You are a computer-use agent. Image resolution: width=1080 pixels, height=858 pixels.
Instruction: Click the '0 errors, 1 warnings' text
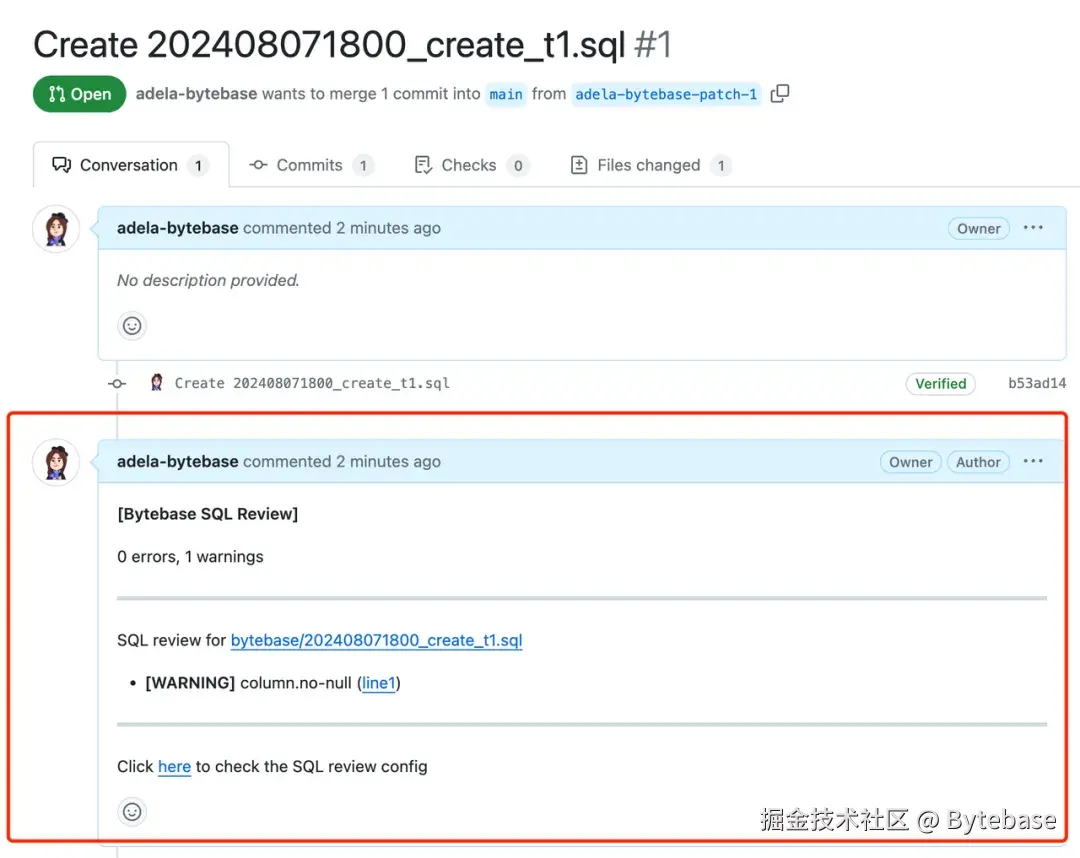(190, 556)
